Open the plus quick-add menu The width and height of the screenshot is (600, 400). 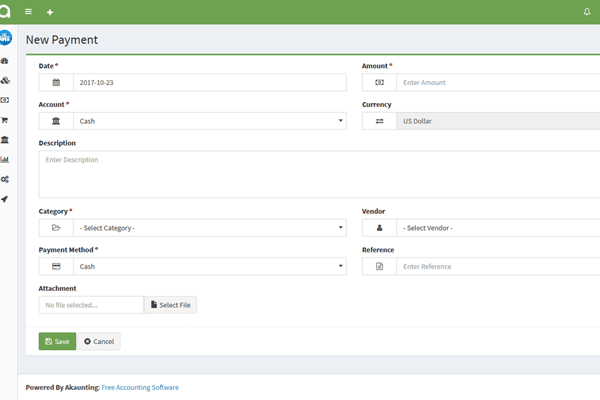[x=50, y=12]
